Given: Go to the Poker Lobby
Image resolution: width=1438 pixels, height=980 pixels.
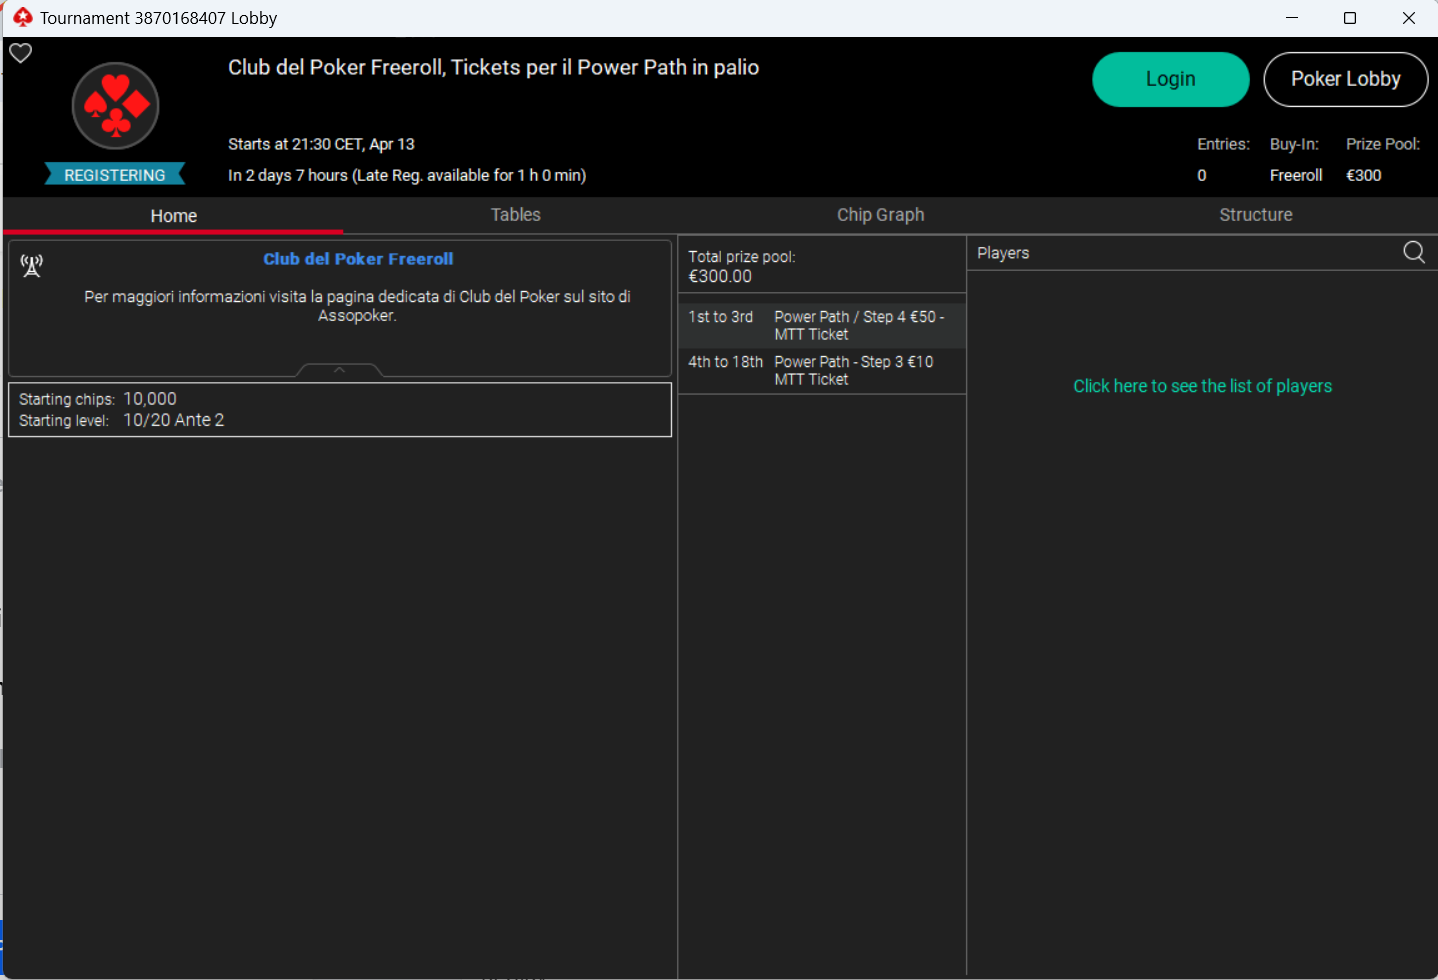Looking at the screenshot, I should pos(1345,79).
